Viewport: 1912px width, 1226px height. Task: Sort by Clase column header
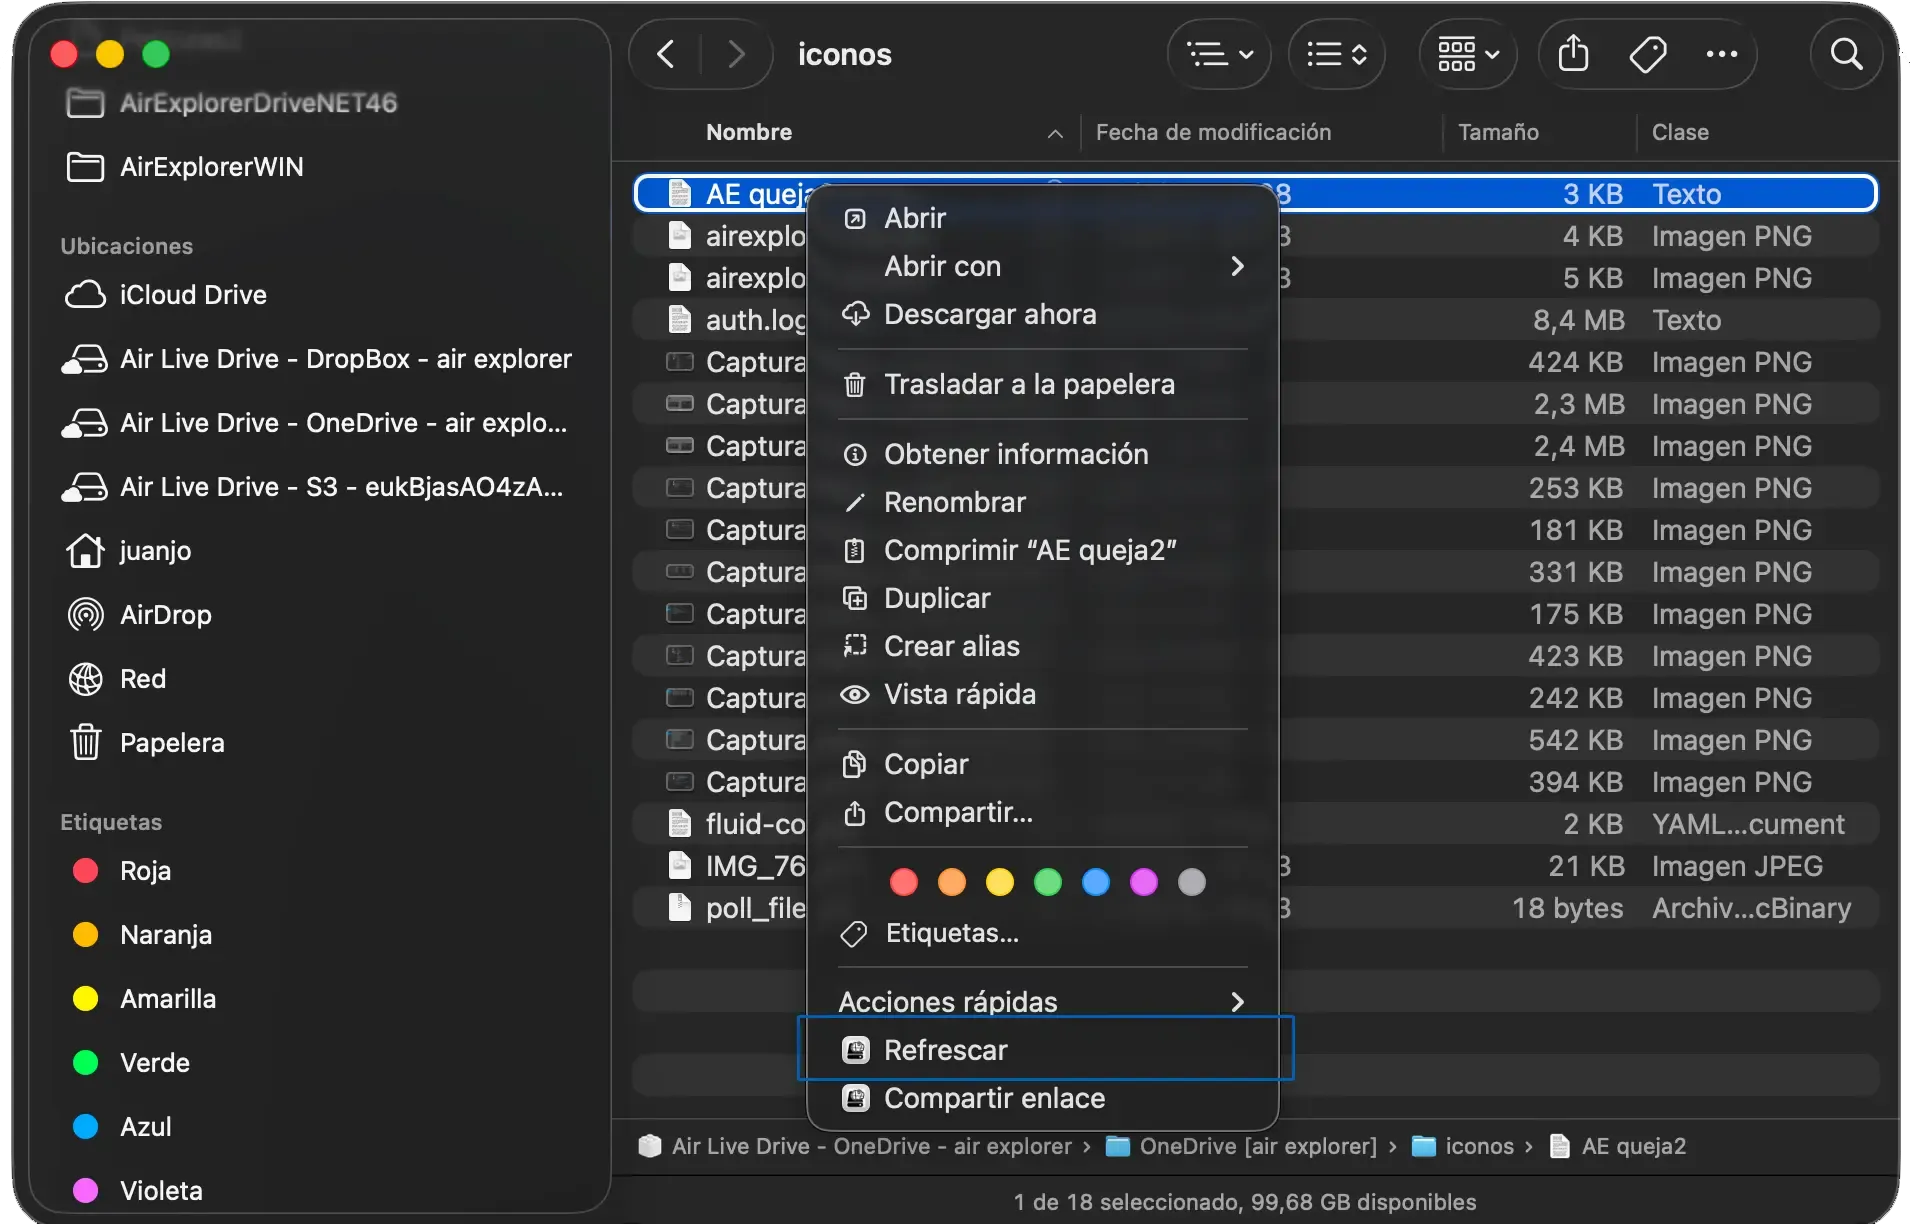point(1680,132)
